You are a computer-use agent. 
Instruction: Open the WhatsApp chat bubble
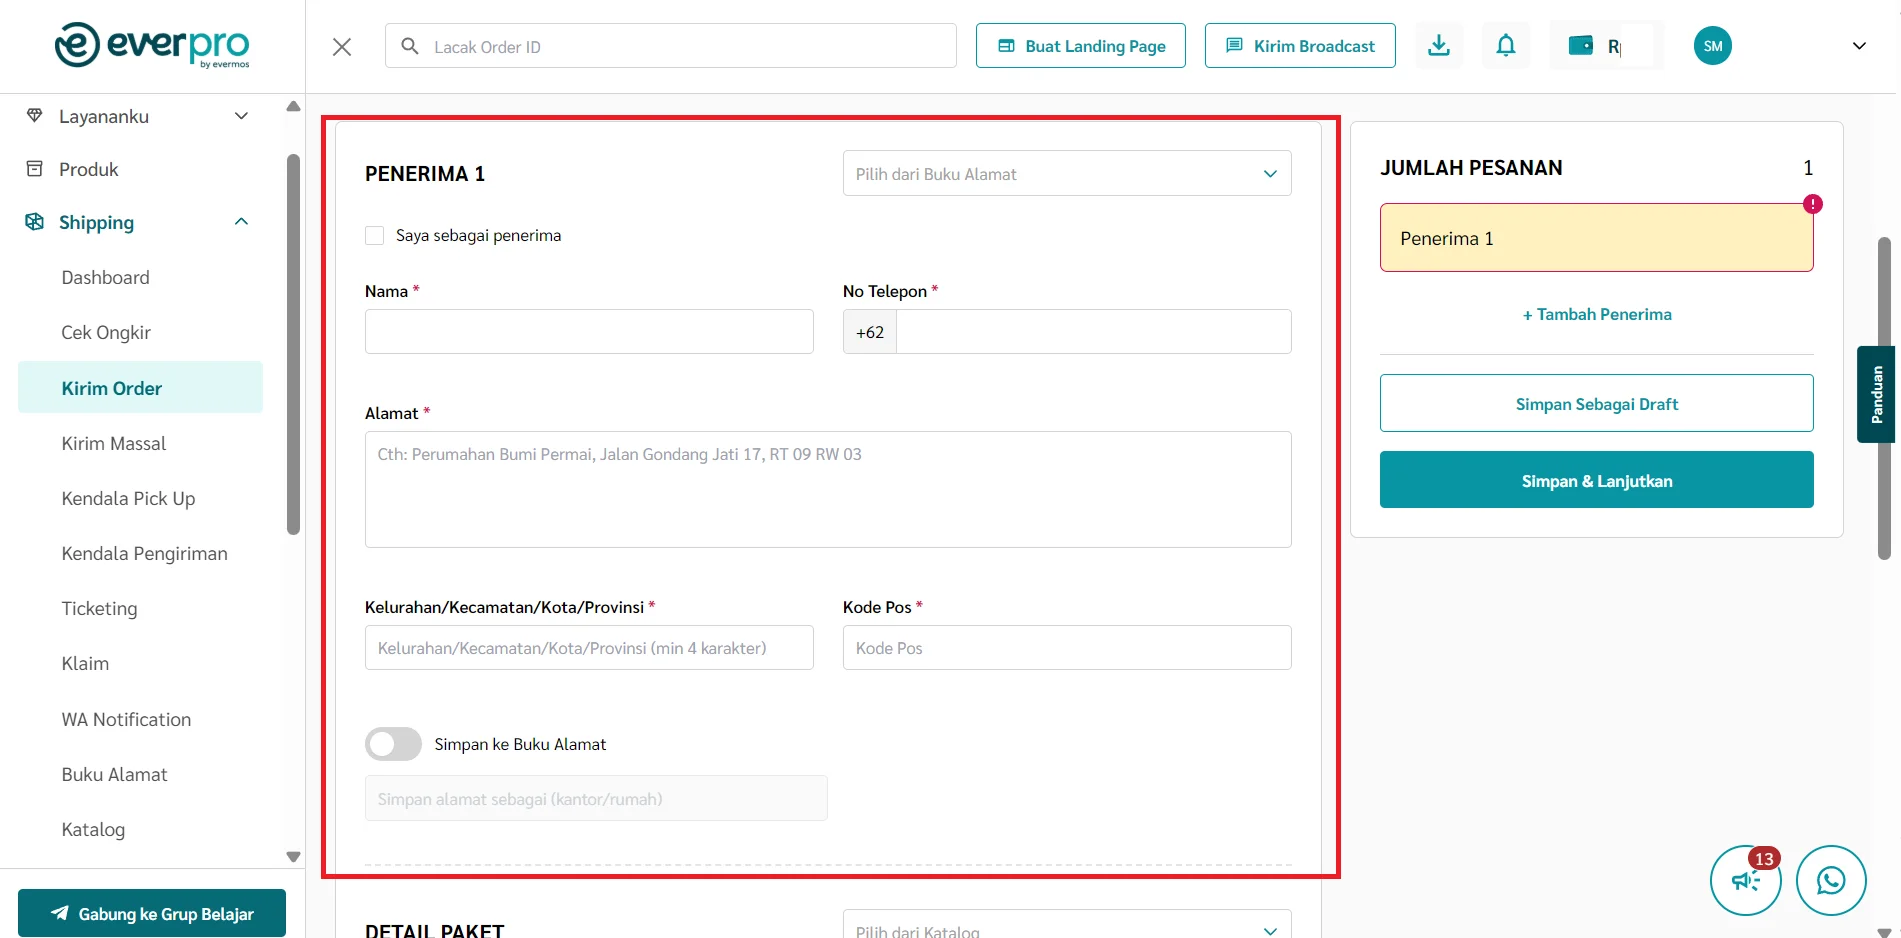pos(1830,880)
